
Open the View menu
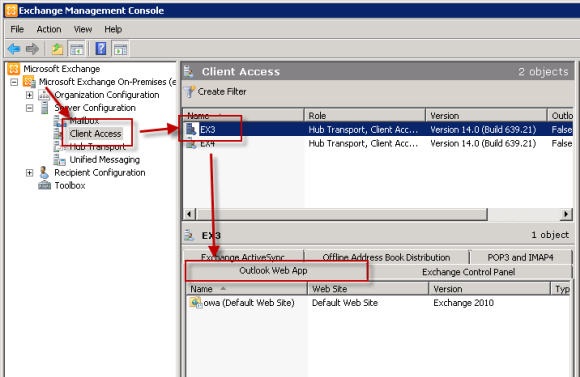coord(83,29)
